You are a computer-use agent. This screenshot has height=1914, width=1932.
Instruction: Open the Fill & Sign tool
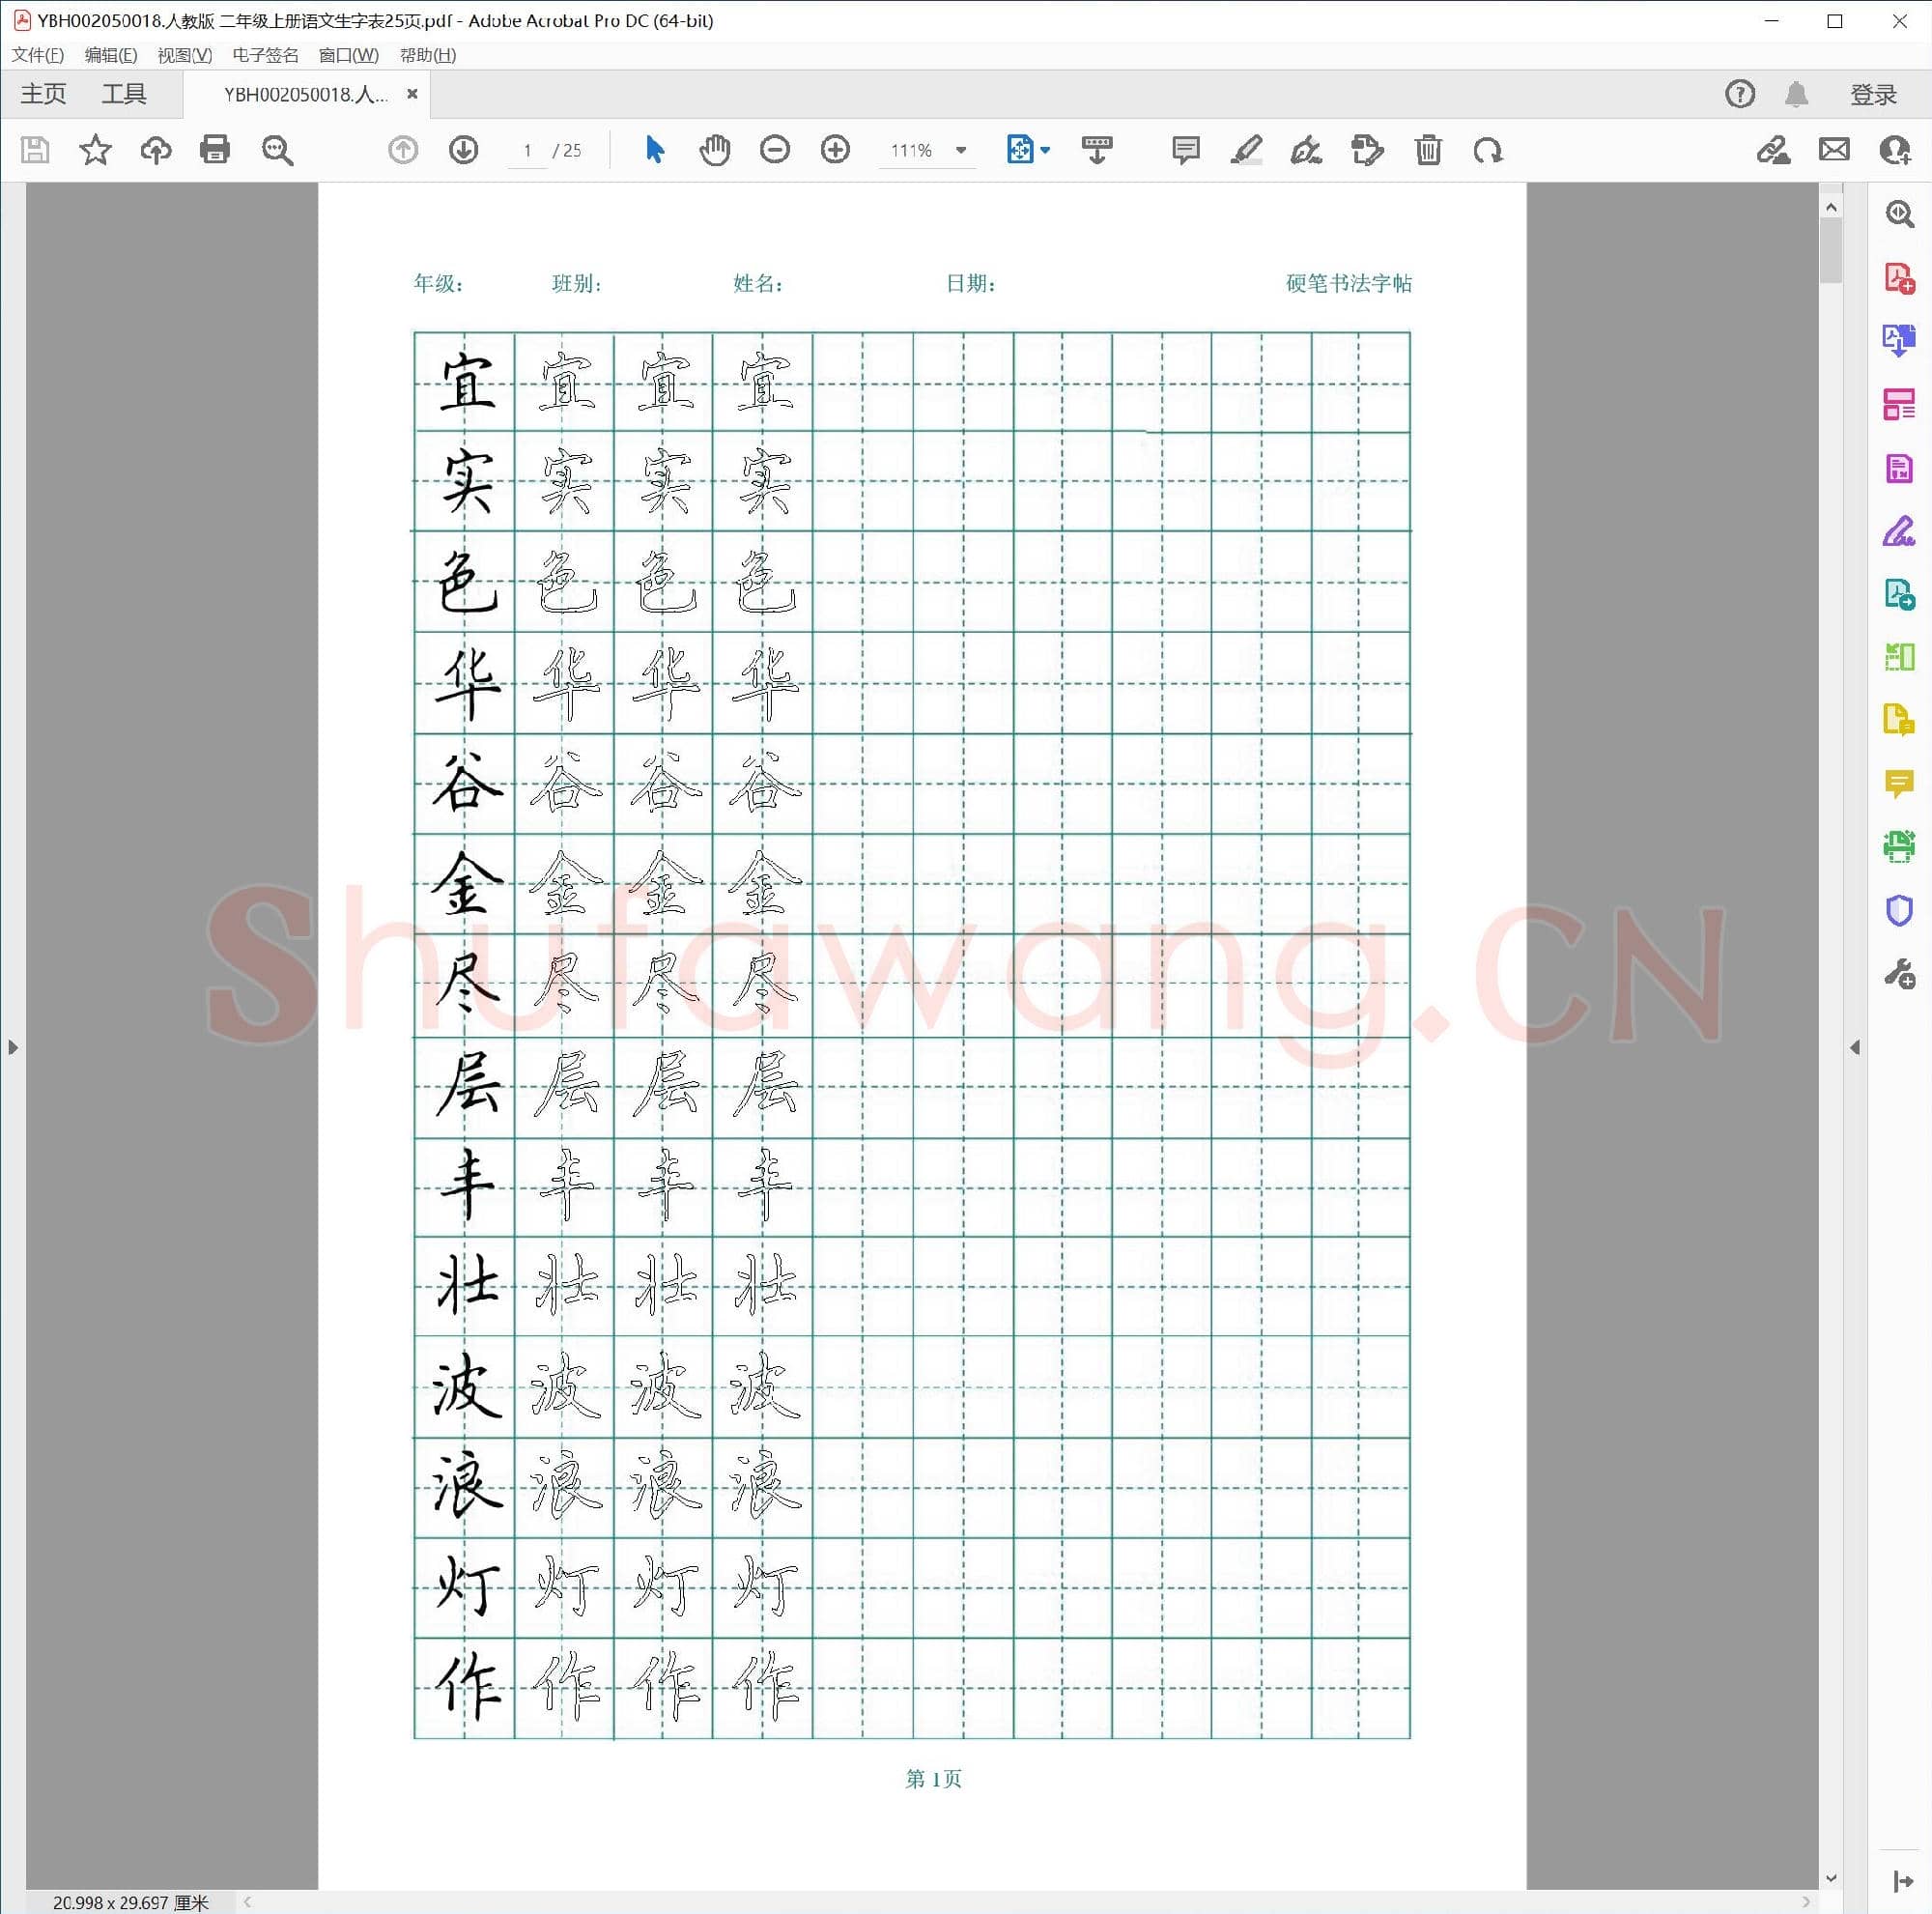1899,532
